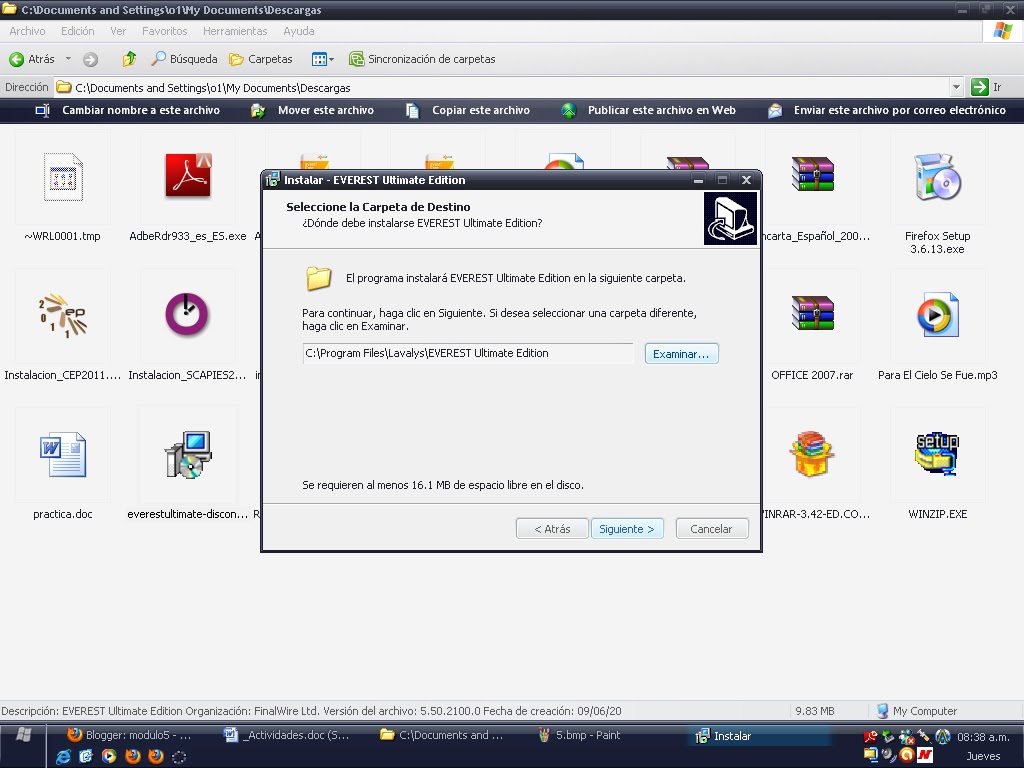This screenshot has height=768, width=1024.
Task: Click Cambiar nombre a este archivo
Action: tap(128, 110)
